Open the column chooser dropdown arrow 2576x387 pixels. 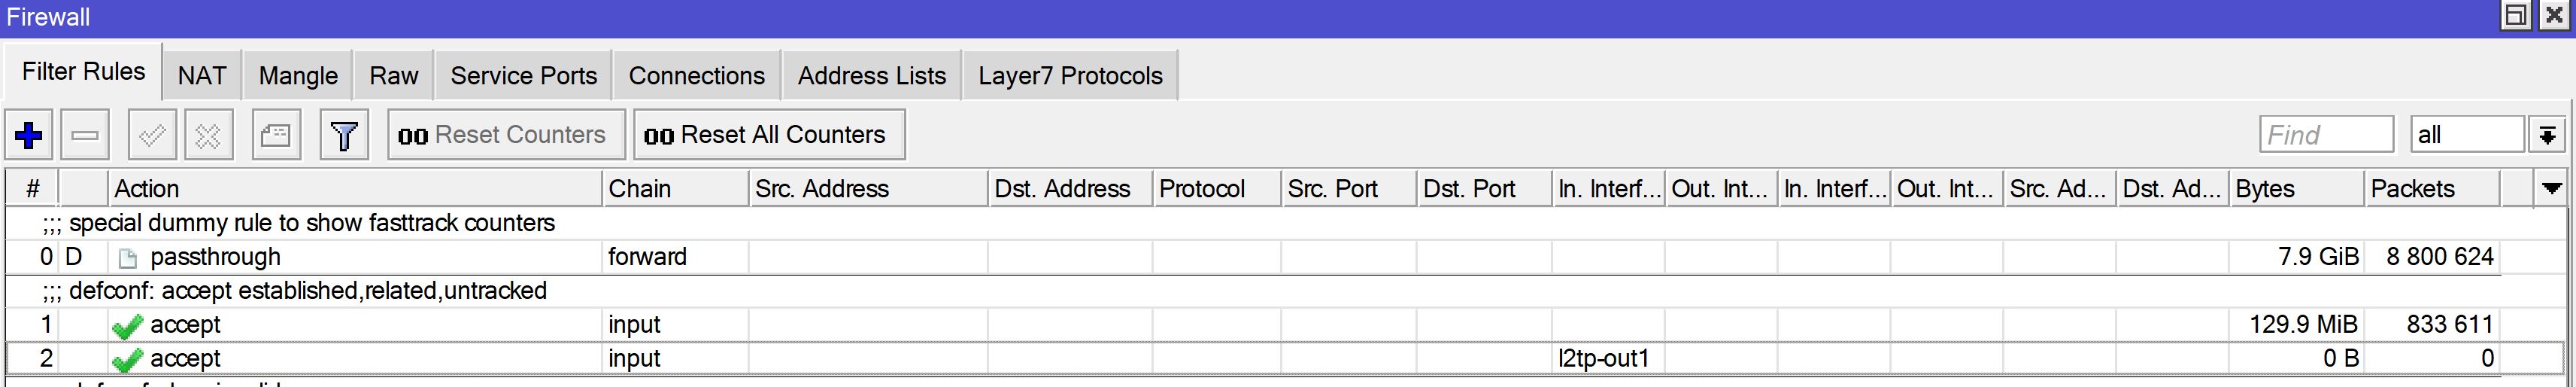click(2551, 188)
